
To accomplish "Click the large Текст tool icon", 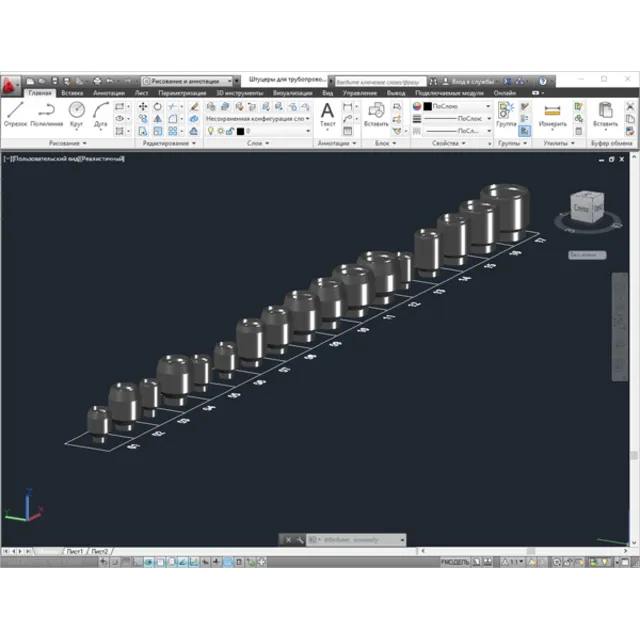I will click(327, 114).
